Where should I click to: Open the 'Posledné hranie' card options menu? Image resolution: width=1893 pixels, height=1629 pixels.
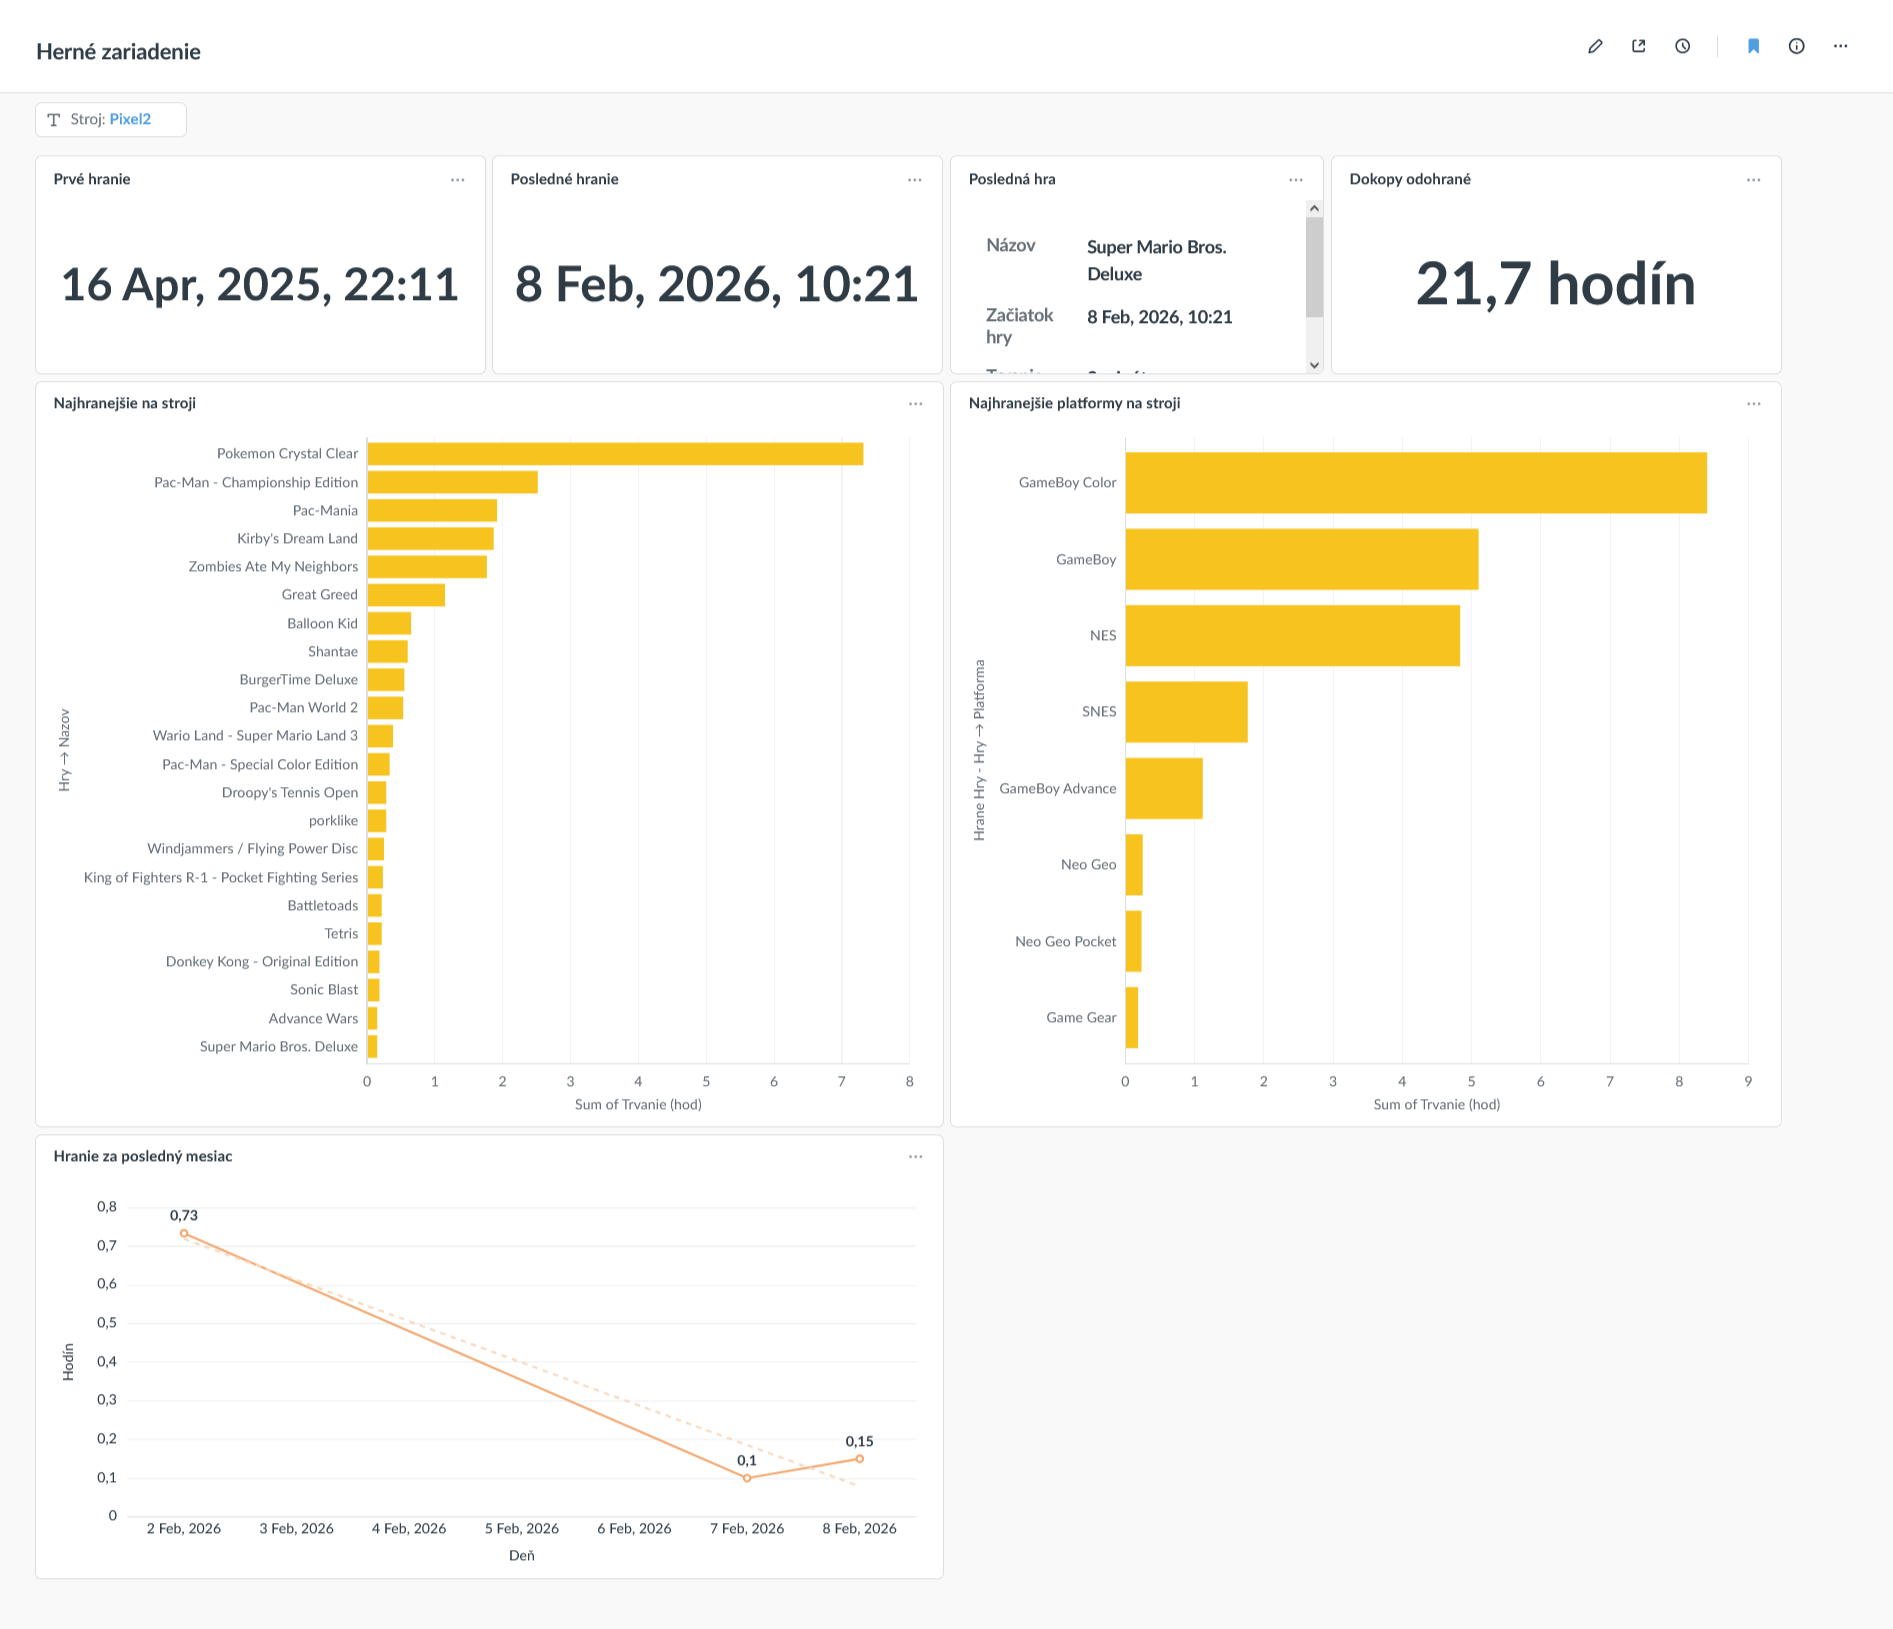915,180
